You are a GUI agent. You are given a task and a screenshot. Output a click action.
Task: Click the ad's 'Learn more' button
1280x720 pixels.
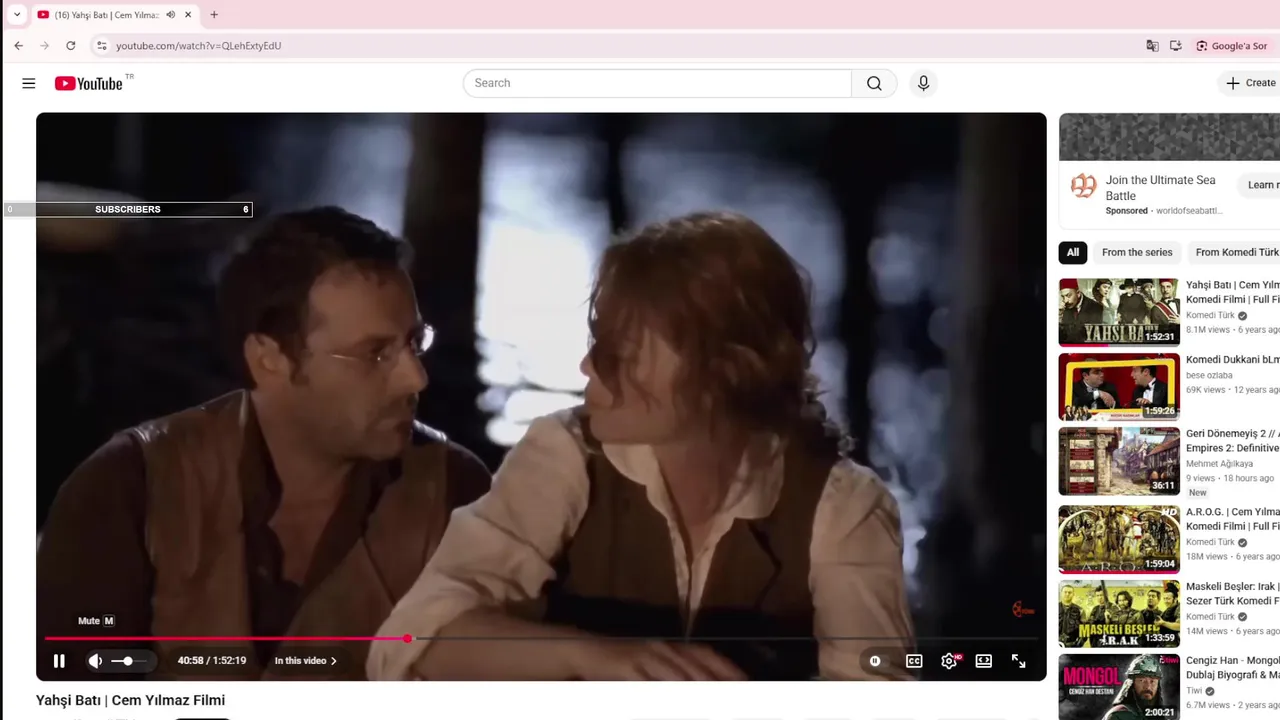tap(1259, 185)
